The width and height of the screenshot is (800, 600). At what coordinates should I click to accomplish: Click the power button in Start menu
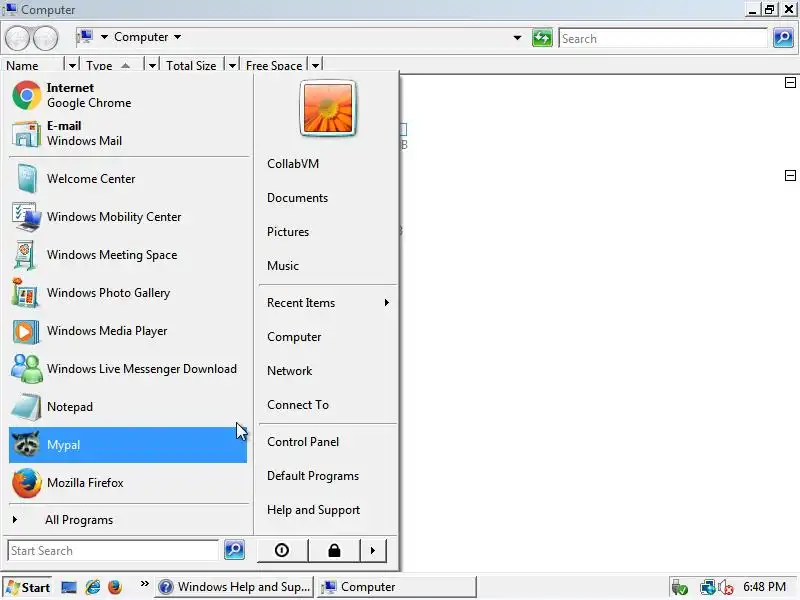click(x=282, y=550)
